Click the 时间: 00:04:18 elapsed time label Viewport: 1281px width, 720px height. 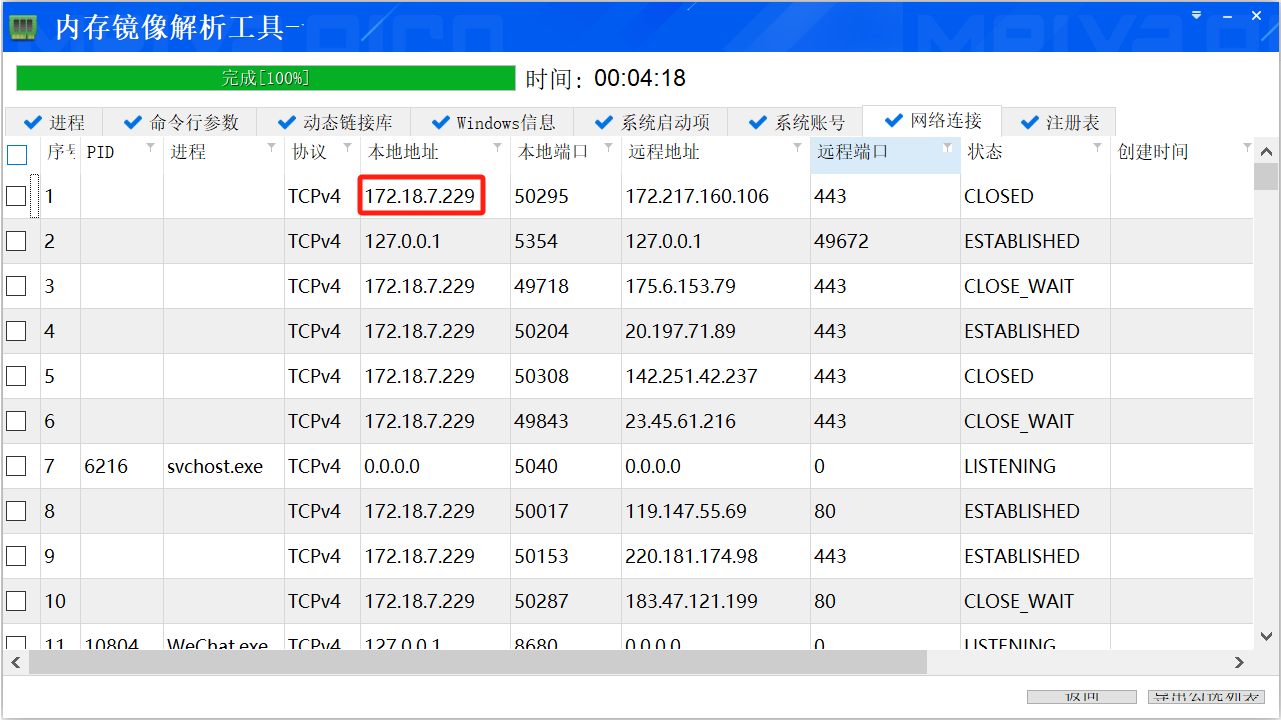[606, 78]
